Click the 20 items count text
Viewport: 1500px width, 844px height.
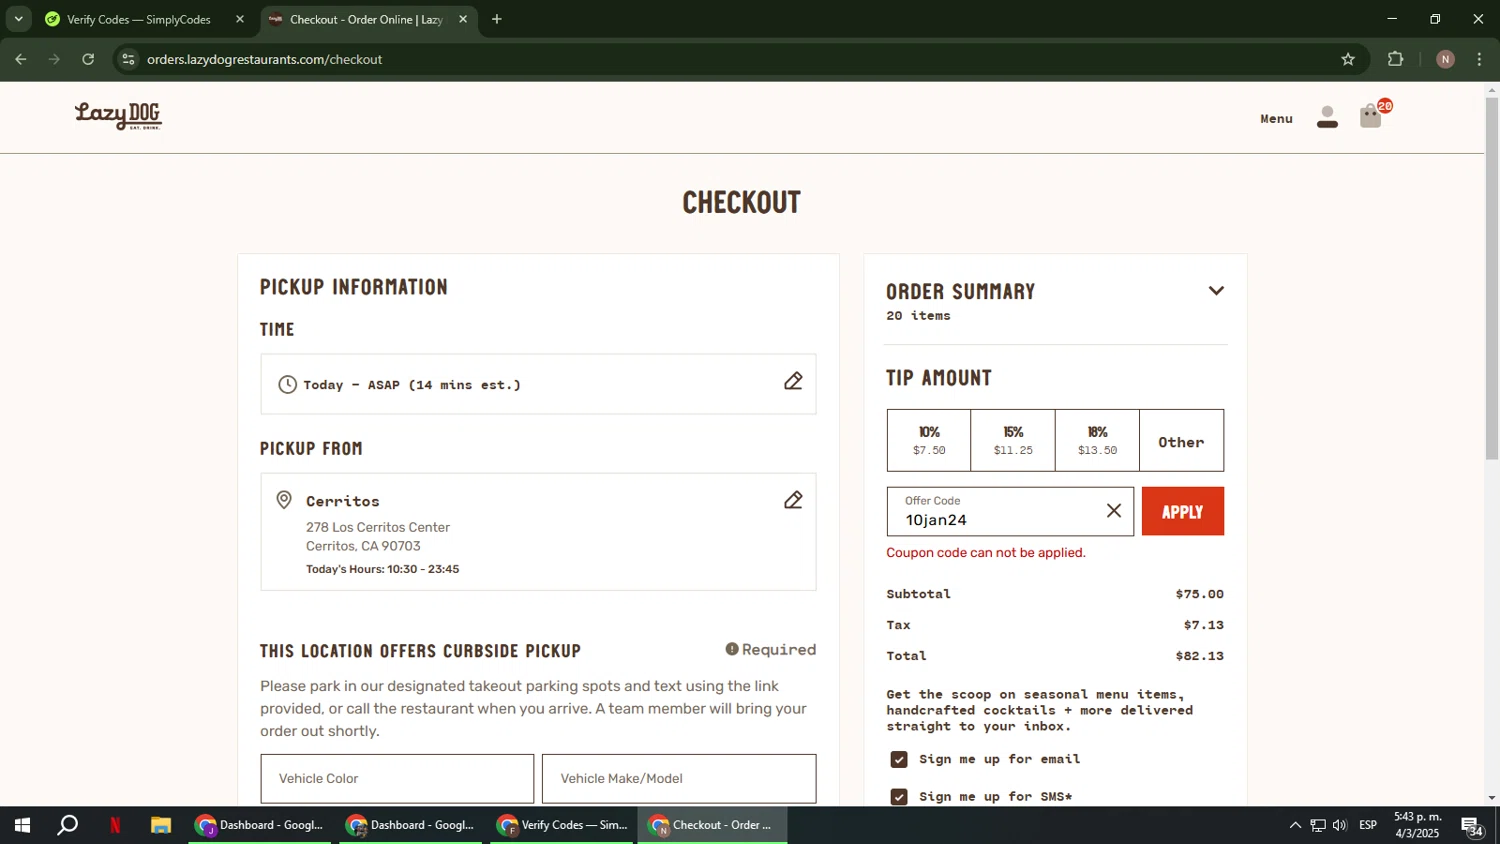[x=918, y=316]
